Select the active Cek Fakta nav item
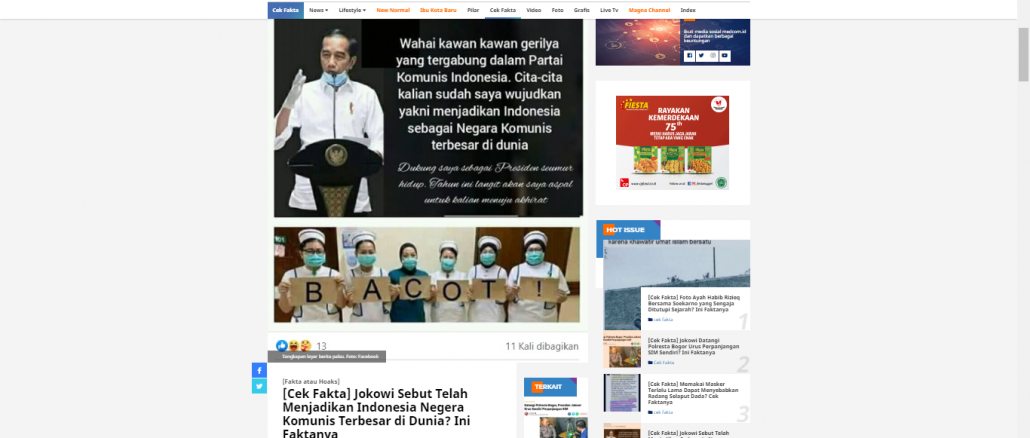This screenshot has width=1030, height=438. (x=503, y=10)
